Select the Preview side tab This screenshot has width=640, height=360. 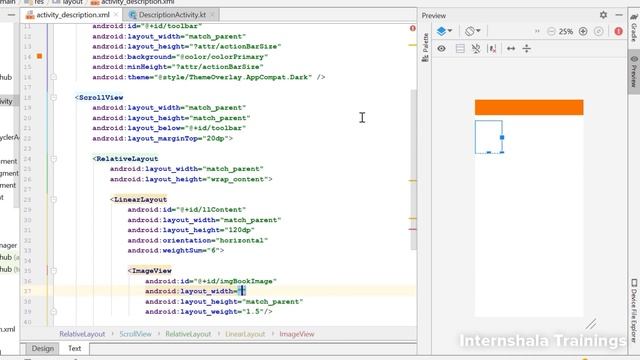(x=634, y=71)
